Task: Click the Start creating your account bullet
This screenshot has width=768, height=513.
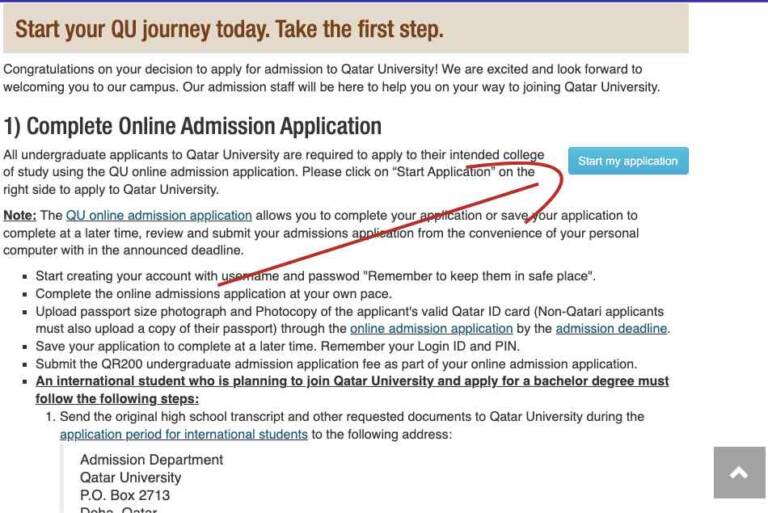Action: click(x=315, y=276)
